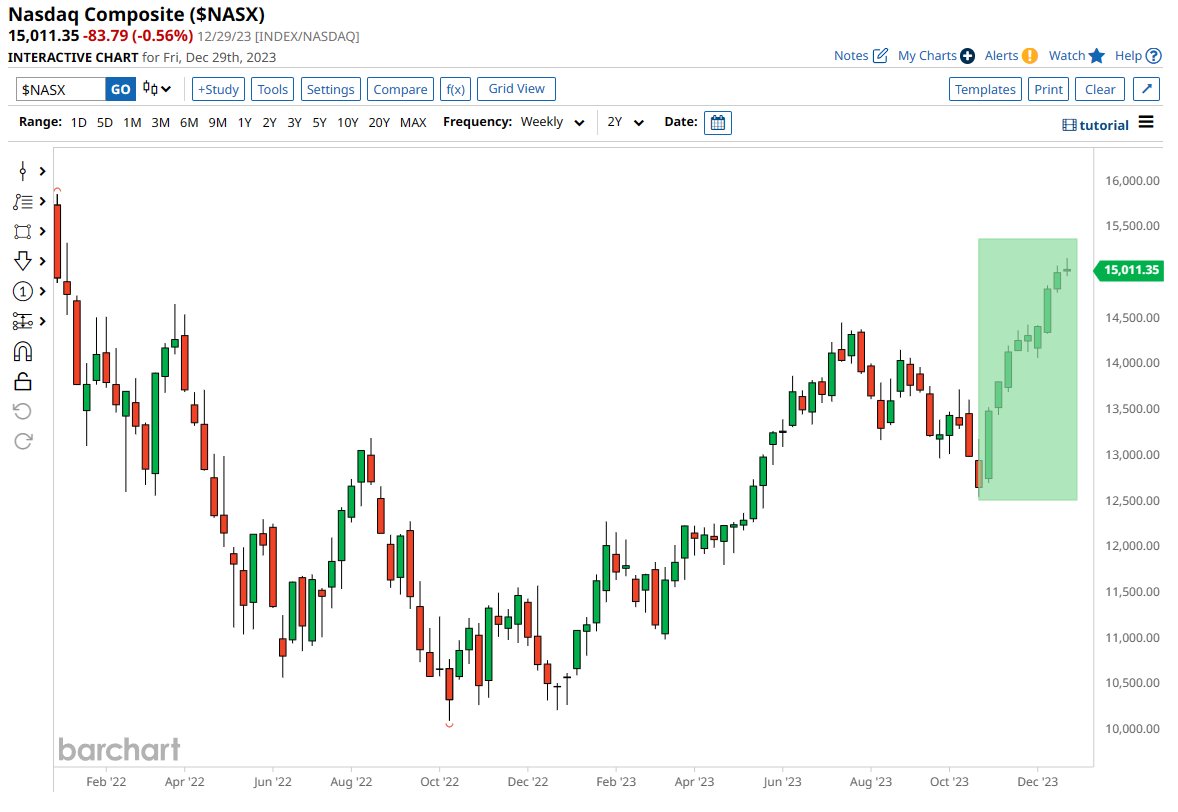Viewport: 1178px width, 812px height.
Task: Print the chart
Action: (1048, 89)
